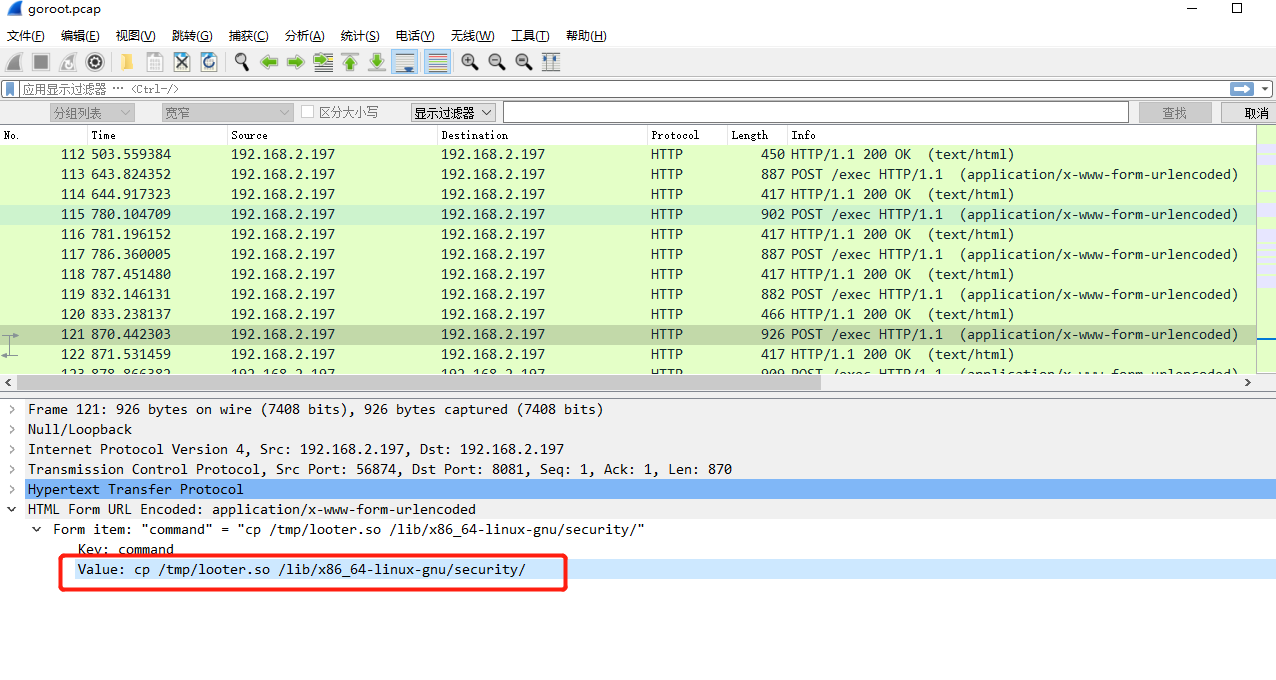Open the 视图(V) menu
The image size is (1276, 680).
click(x=136, y=36)
